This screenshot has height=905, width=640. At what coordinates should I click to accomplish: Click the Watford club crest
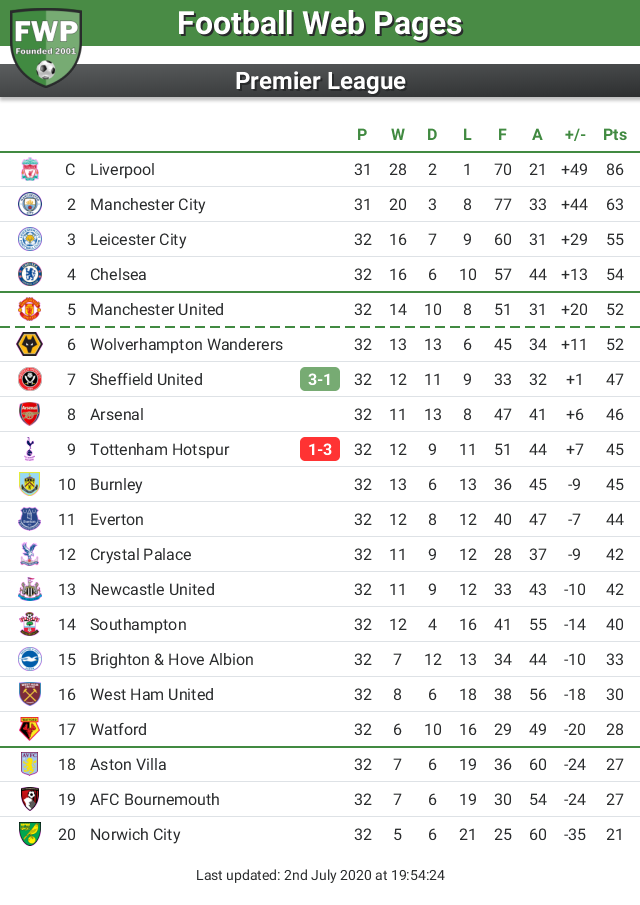pos(29,730)
